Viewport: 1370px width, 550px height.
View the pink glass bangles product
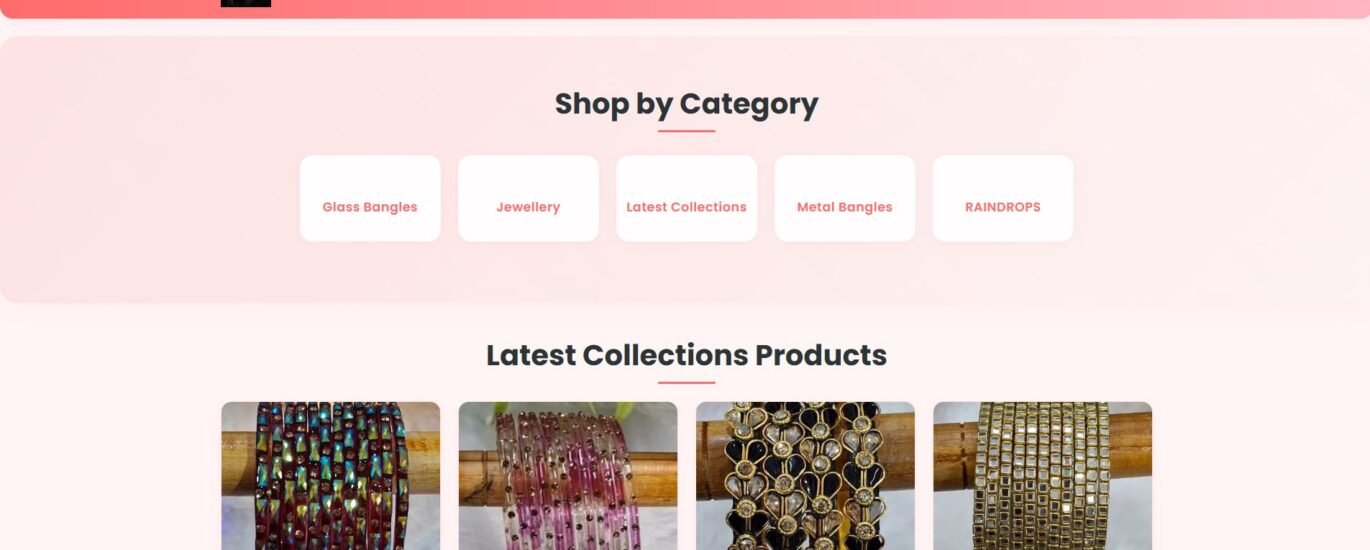click(568, 476)
